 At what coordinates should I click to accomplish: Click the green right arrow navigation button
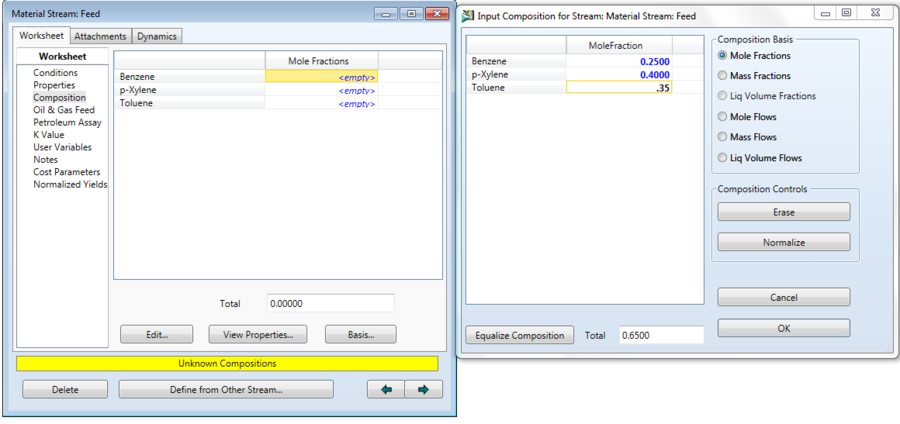[x=423, y=390]
